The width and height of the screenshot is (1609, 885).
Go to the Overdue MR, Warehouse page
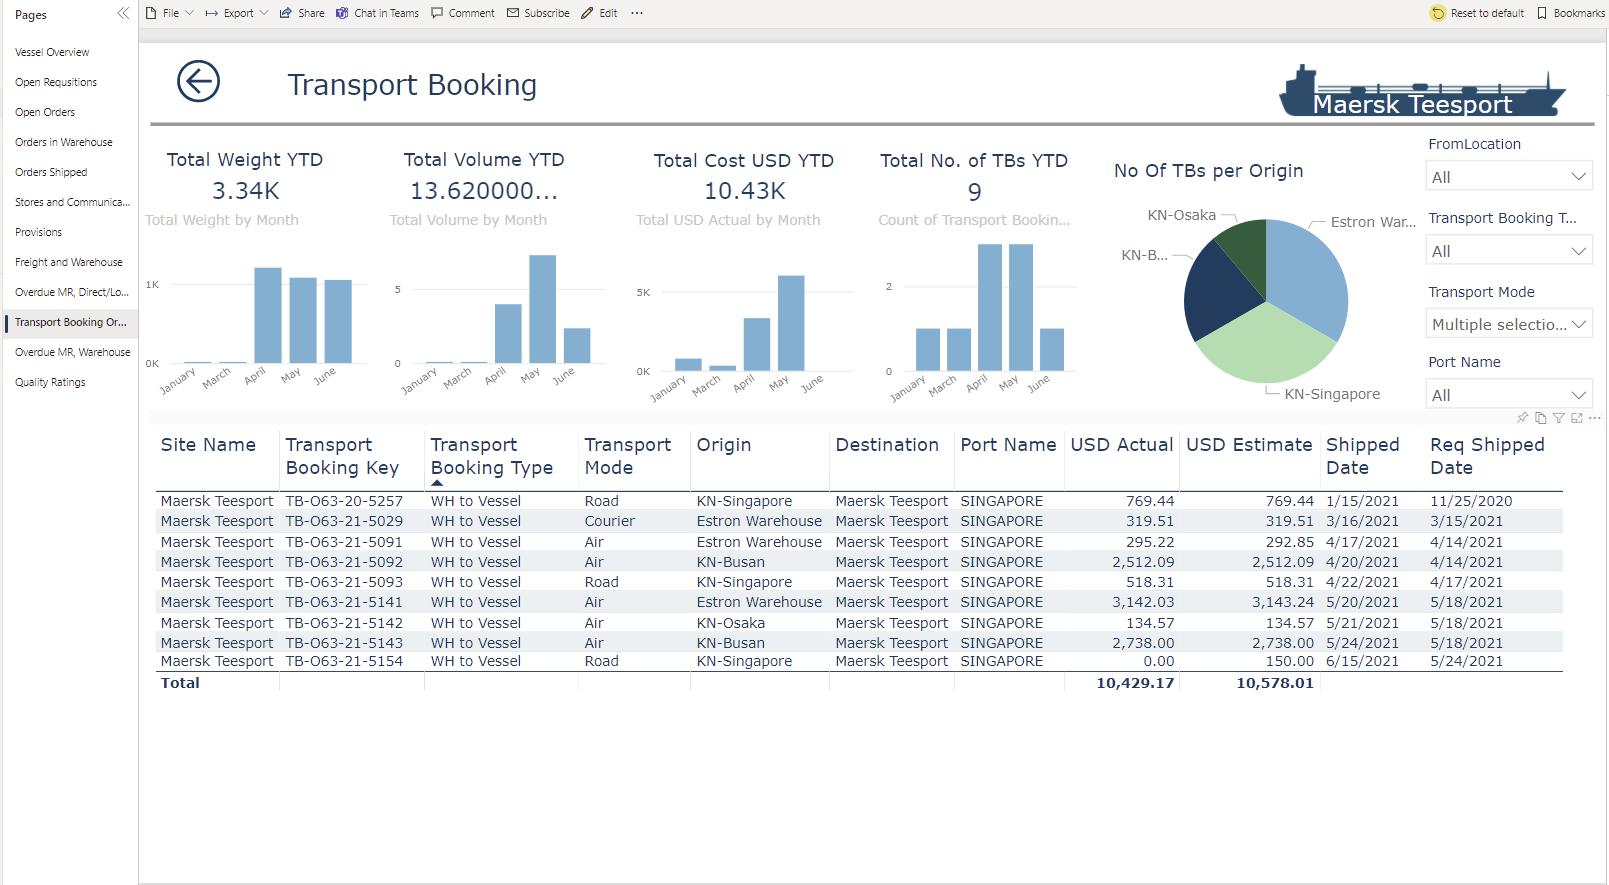coord(69,352)
